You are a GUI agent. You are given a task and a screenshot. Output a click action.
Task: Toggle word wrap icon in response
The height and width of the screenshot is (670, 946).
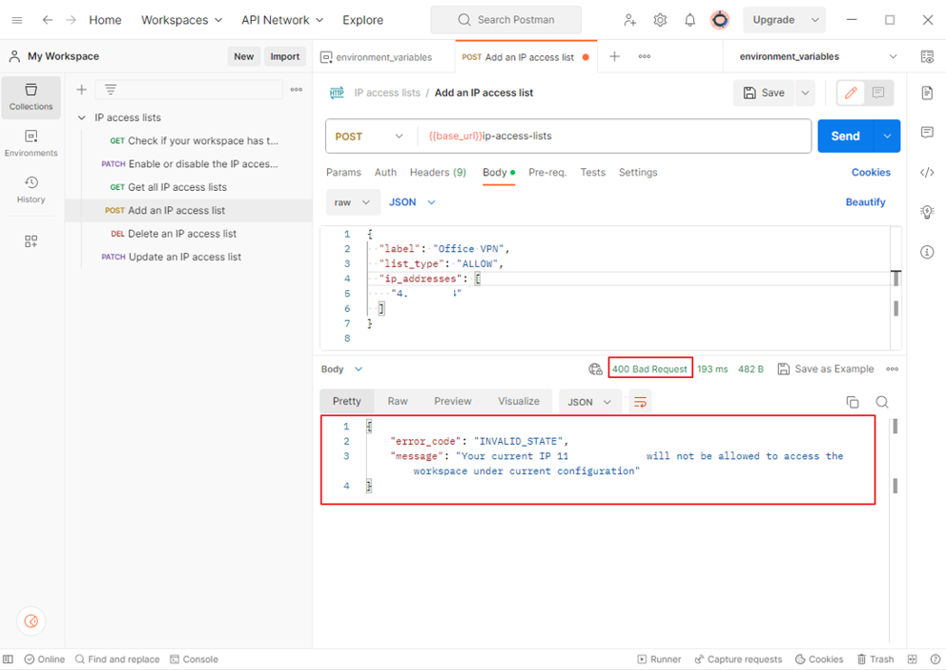click(641, 402)
